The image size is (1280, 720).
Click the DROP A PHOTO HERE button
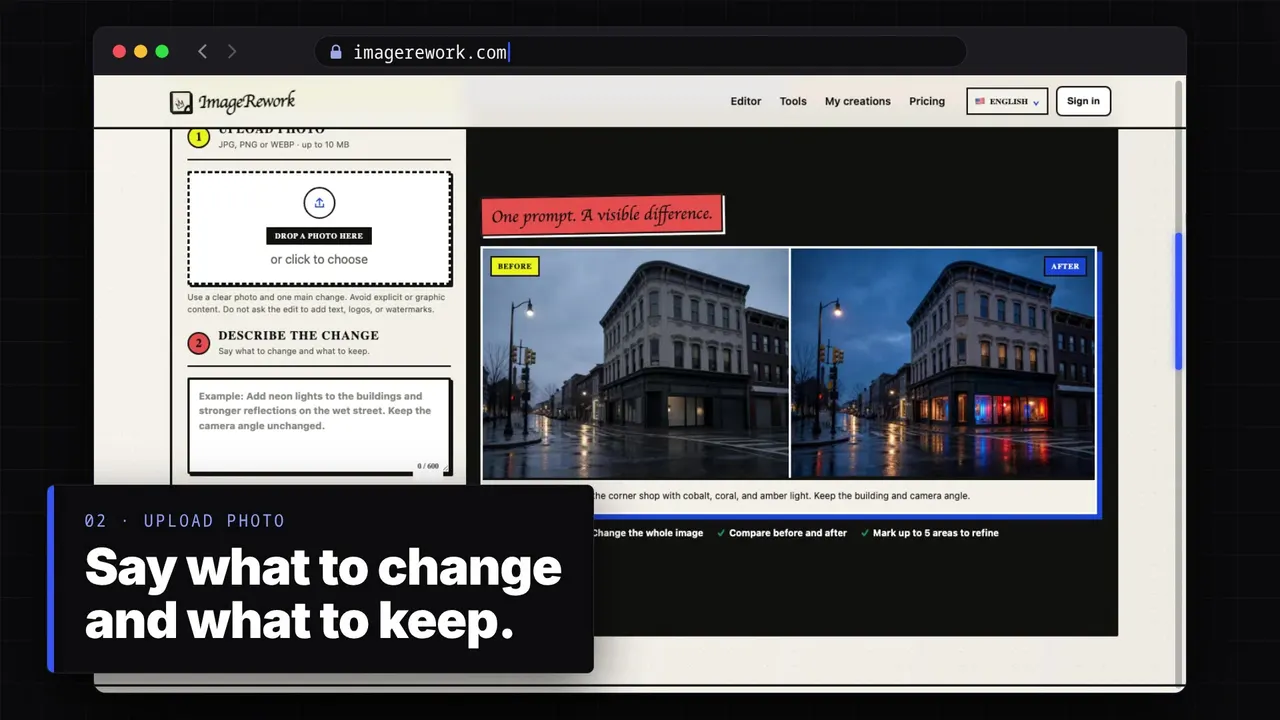click(319, 236)
